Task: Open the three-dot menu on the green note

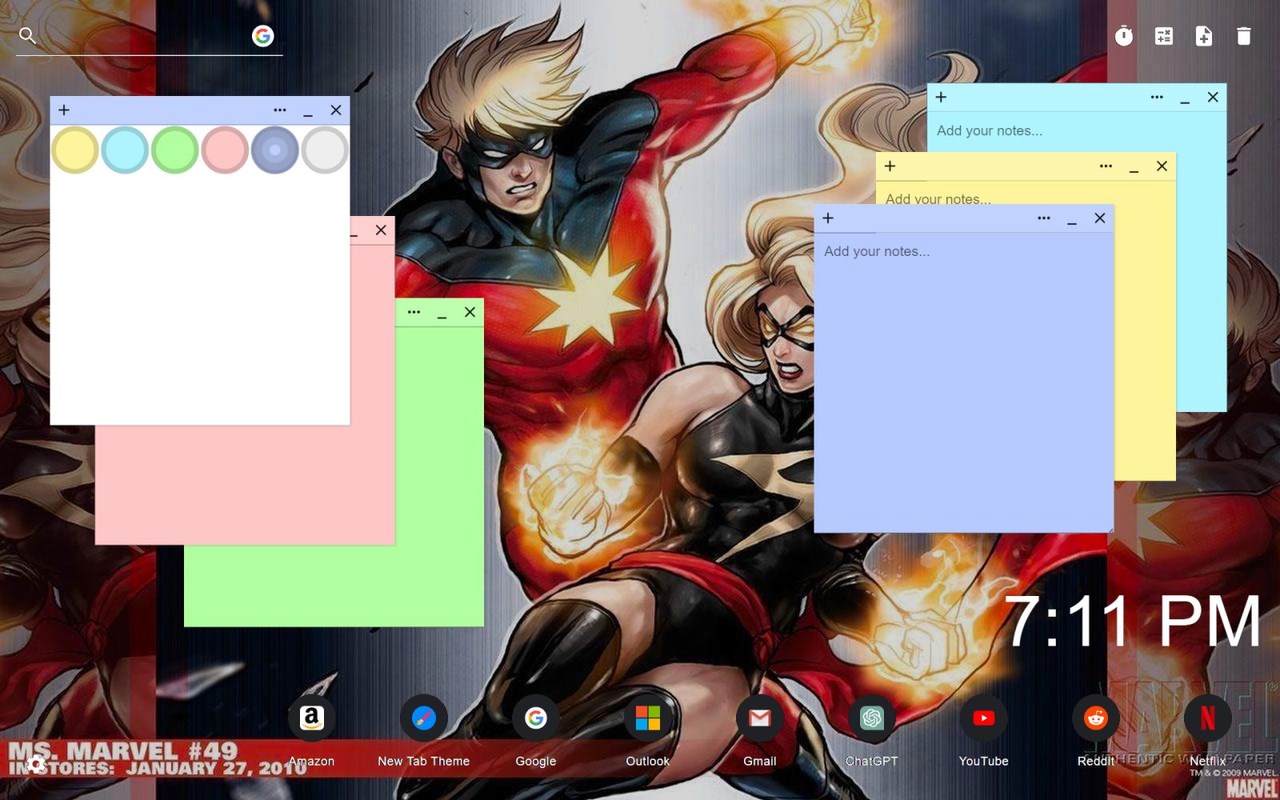Action: coord(414,312)
